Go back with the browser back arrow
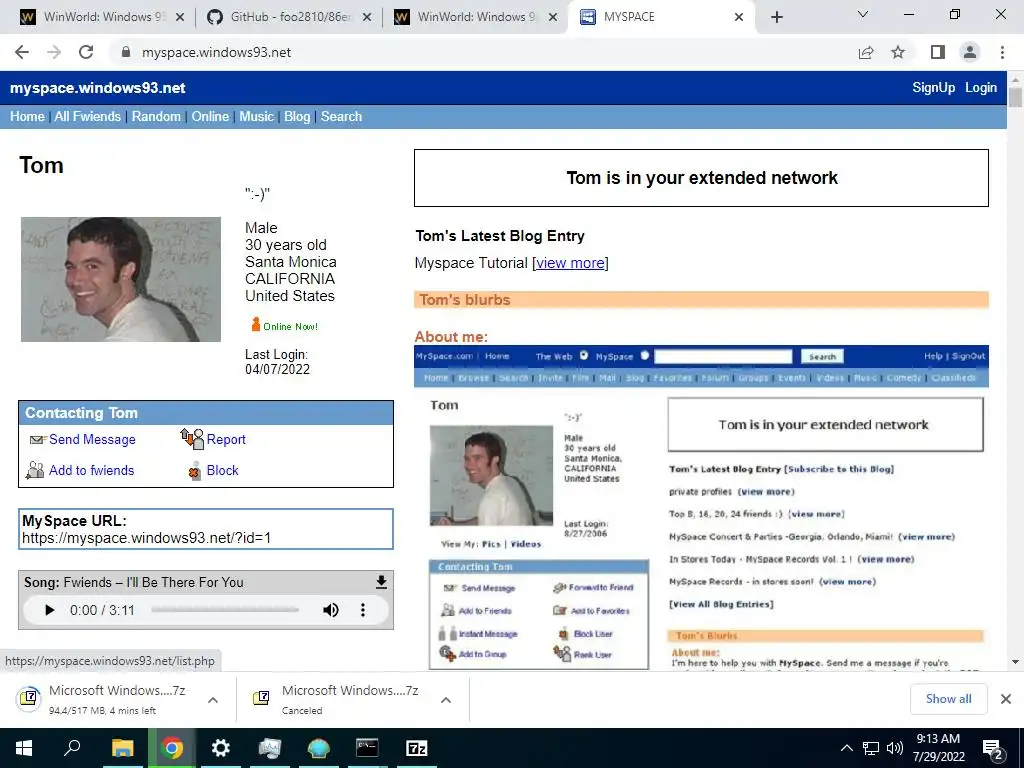 (x=22, y=52)
